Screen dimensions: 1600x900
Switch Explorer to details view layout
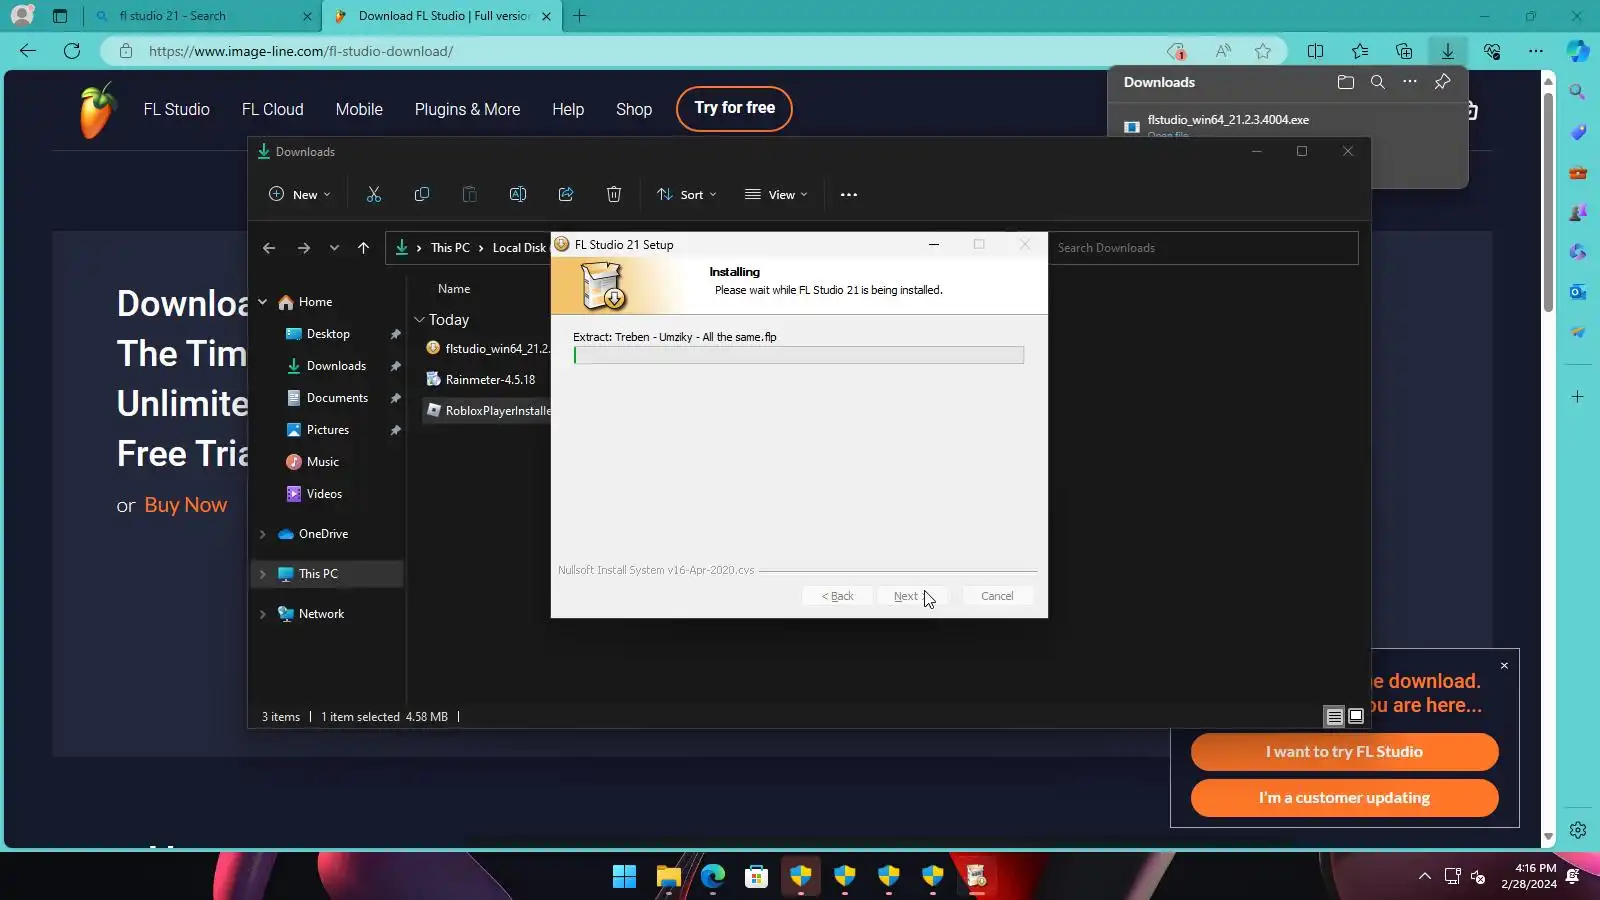[x=1334, y=717]
